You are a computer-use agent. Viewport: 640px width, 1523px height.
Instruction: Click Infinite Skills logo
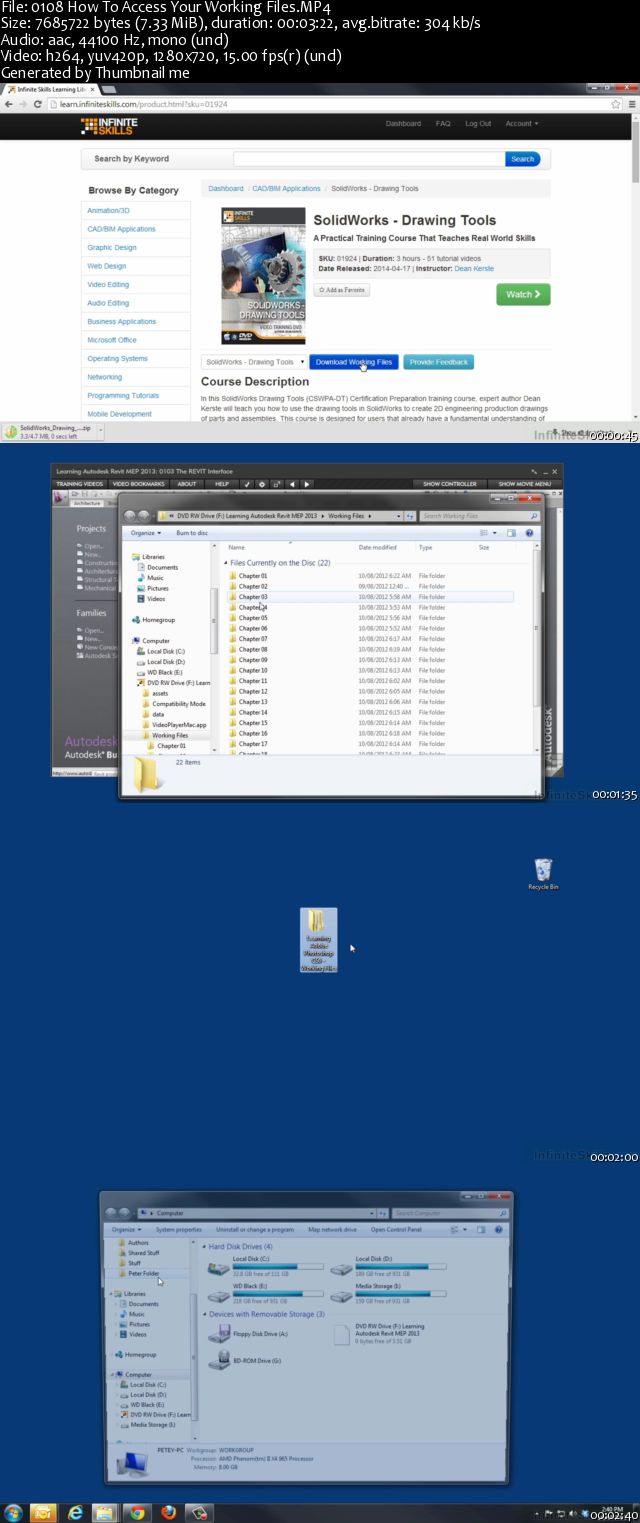(x=110, y=125)
